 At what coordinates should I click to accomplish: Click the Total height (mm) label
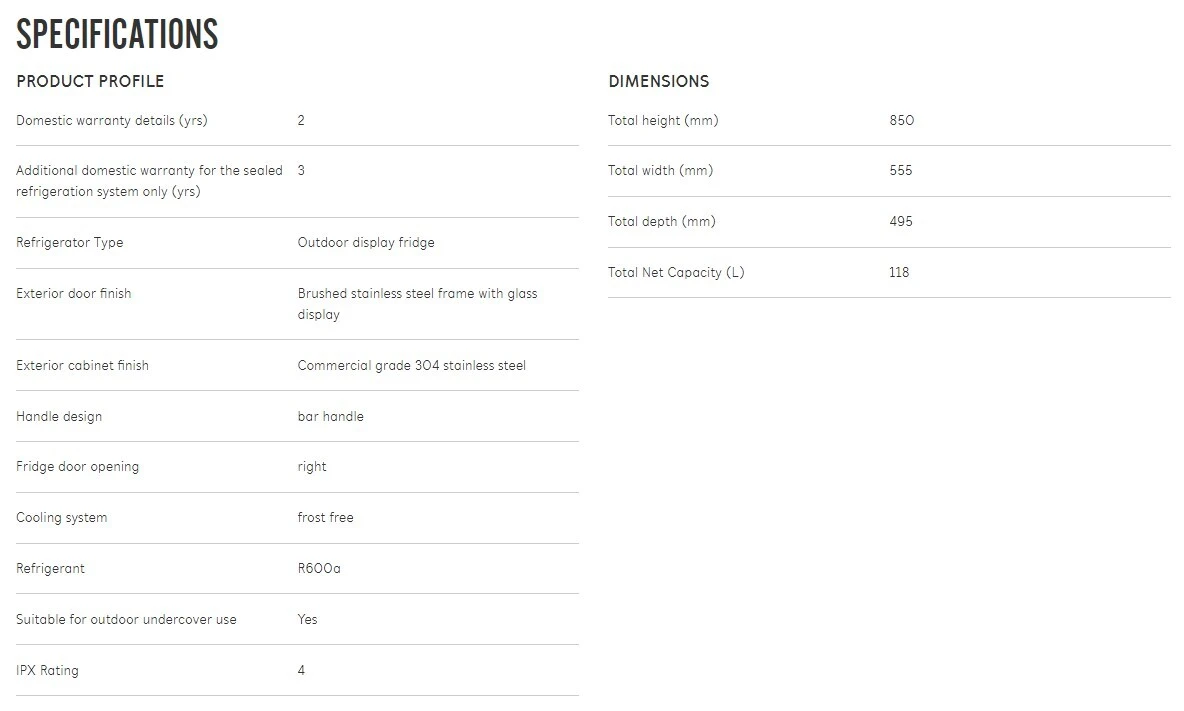(x=663, y=121)
